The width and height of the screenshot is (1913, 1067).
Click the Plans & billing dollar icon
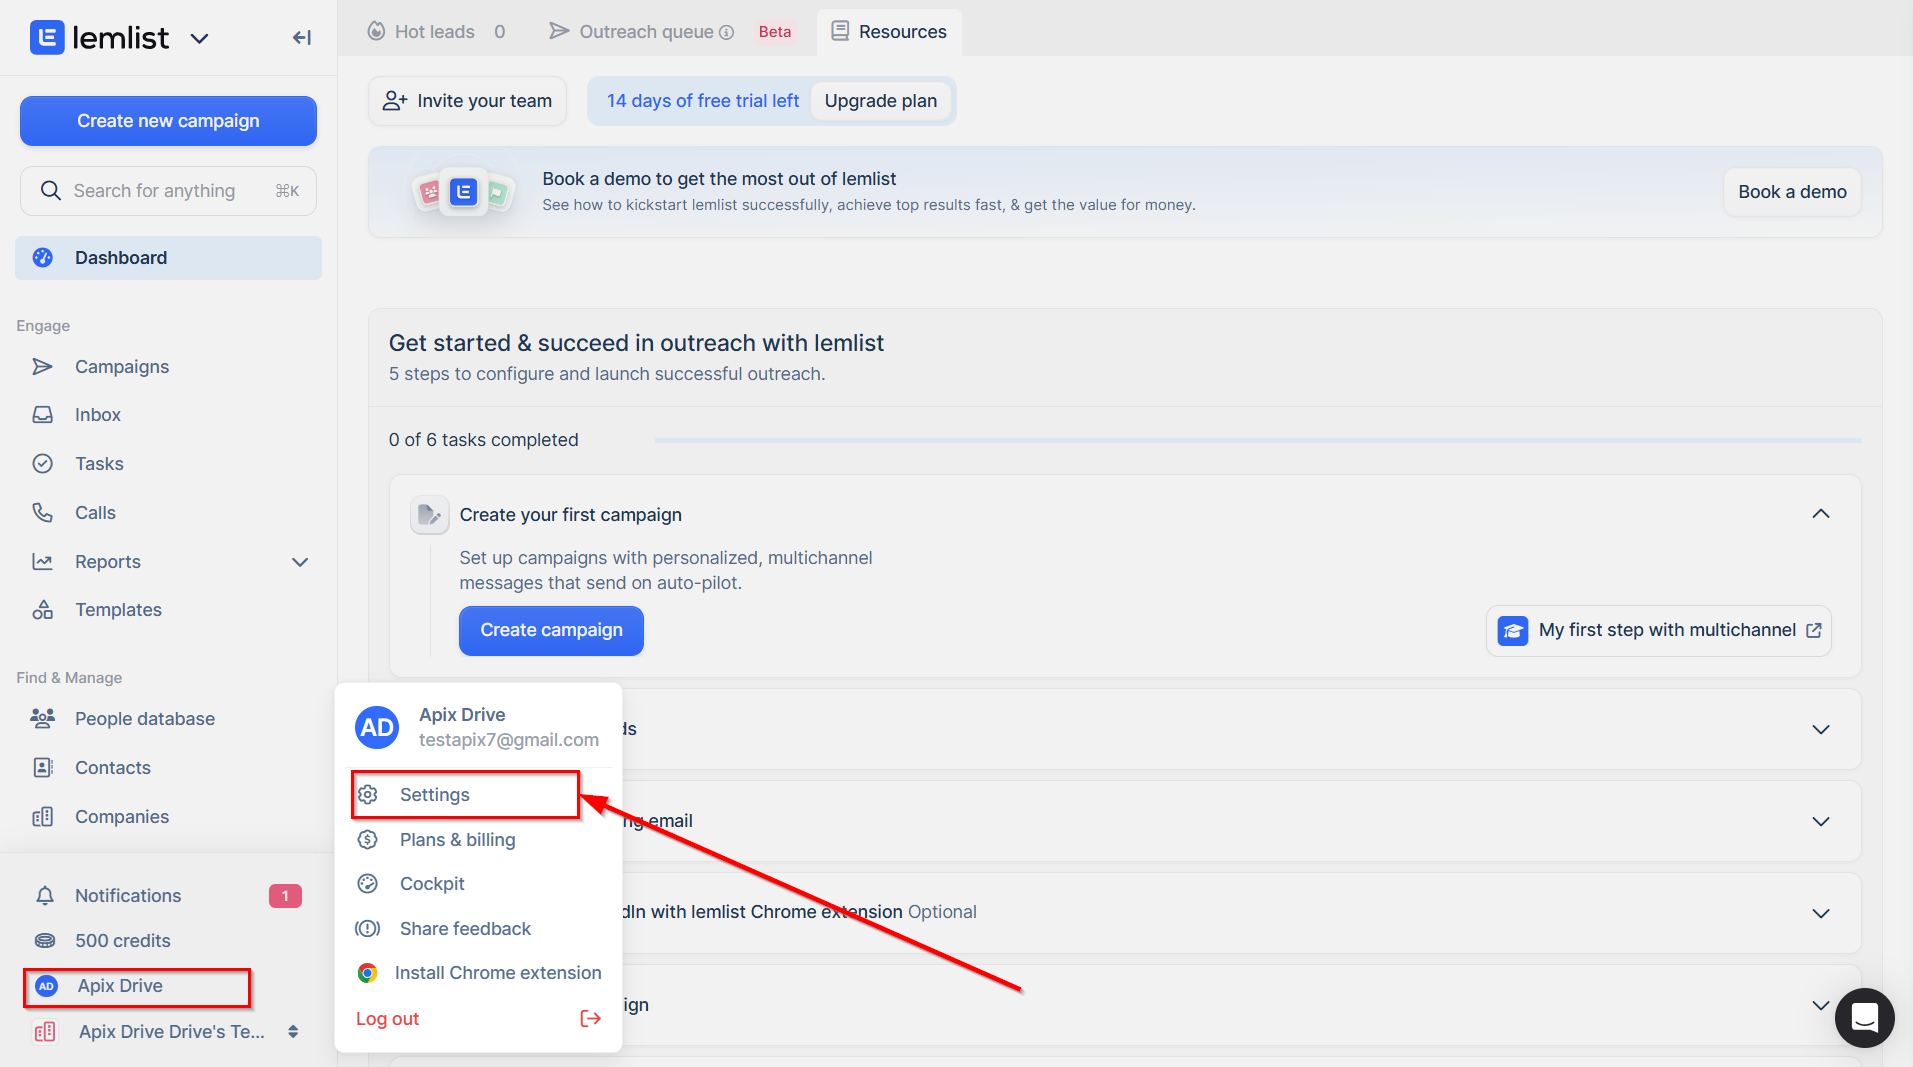tap(368, 840)
